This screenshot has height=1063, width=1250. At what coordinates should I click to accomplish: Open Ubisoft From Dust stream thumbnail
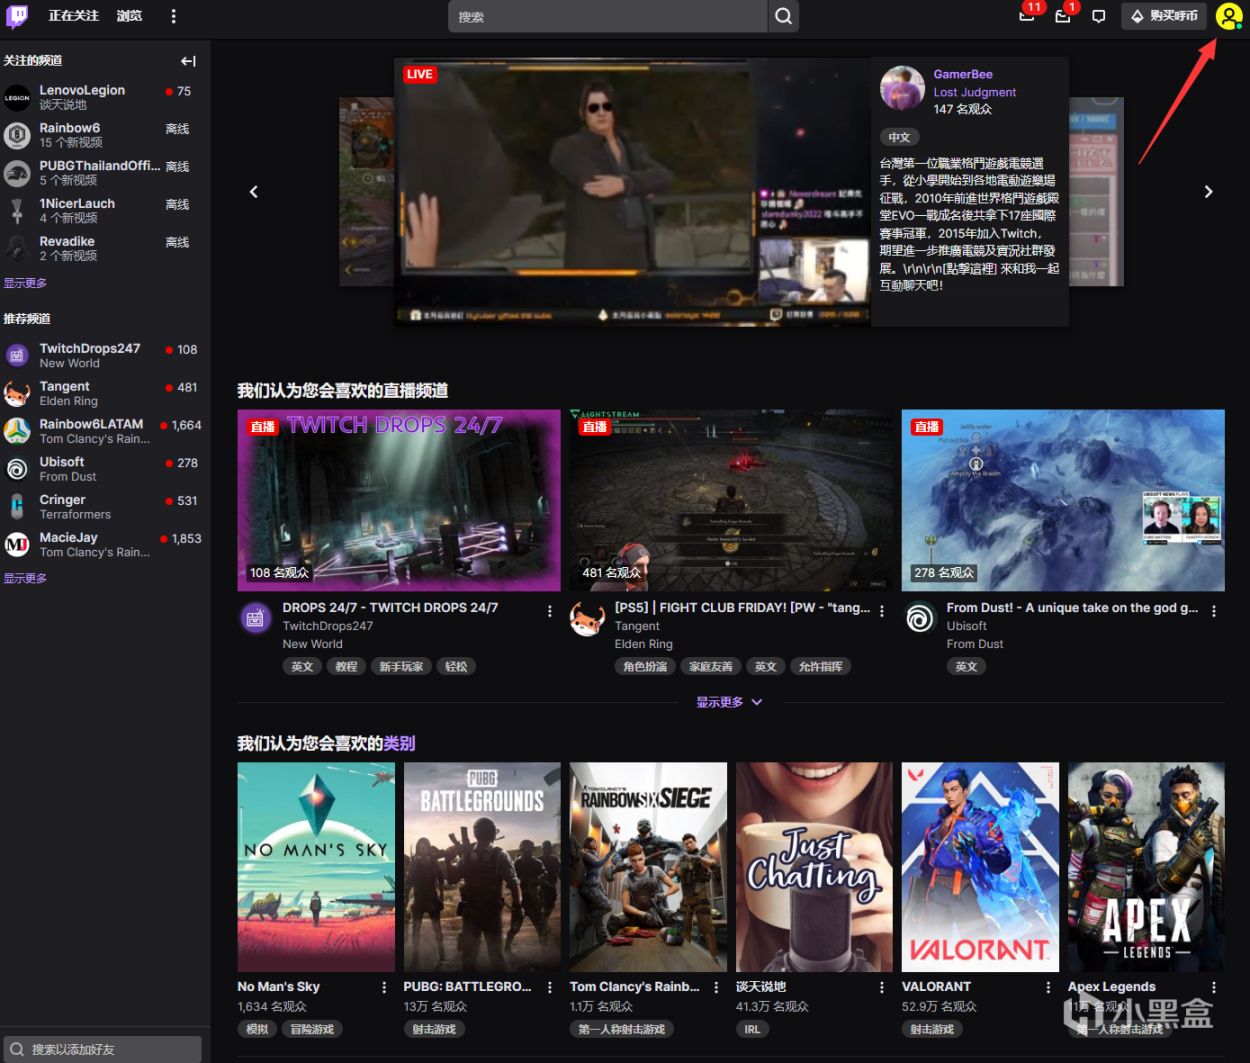click(x=1063, y=500)
